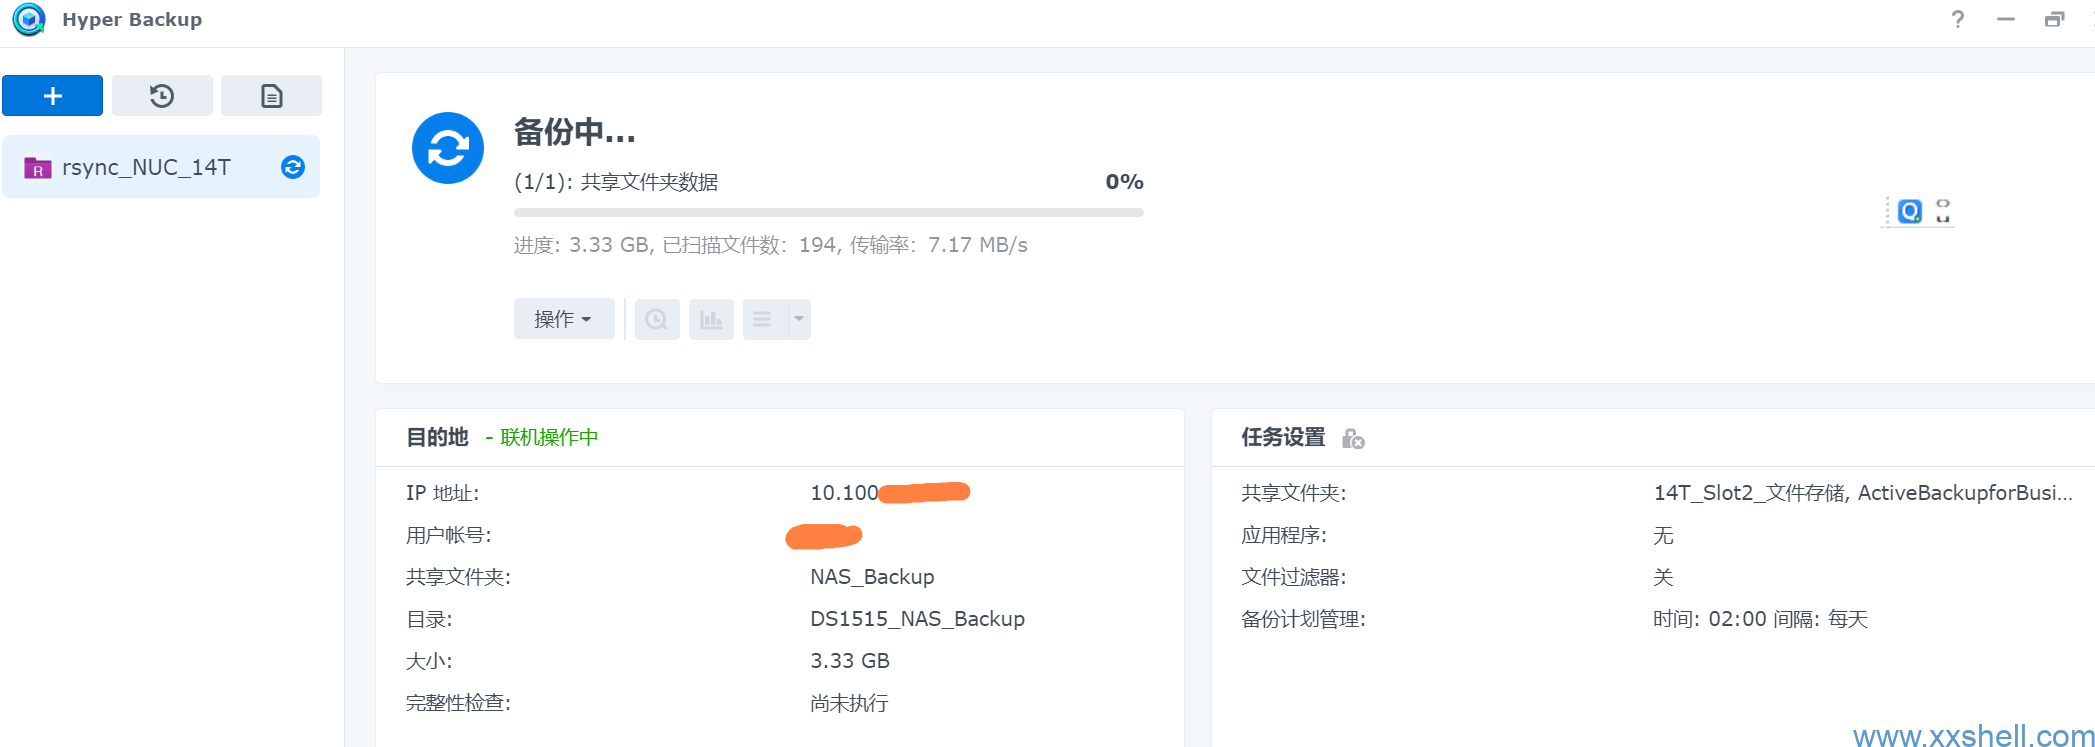
Task: Open the backup version explorer icon
Action: click(657, 320)
